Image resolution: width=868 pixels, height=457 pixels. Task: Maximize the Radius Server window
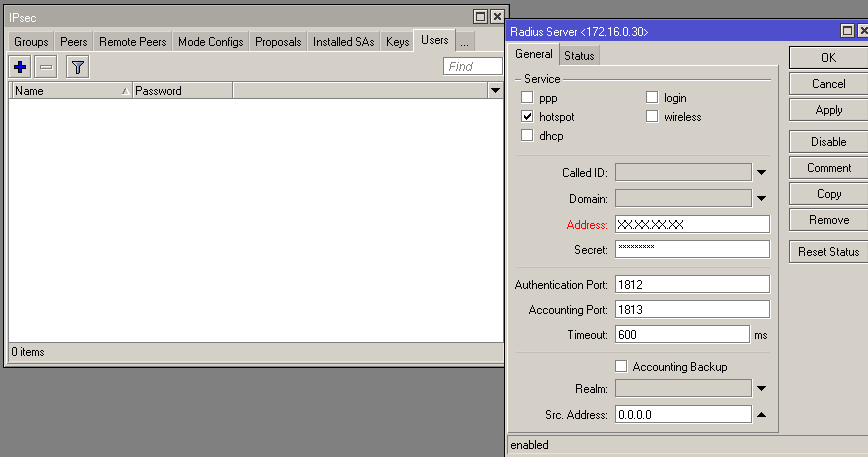pos(847,31)
